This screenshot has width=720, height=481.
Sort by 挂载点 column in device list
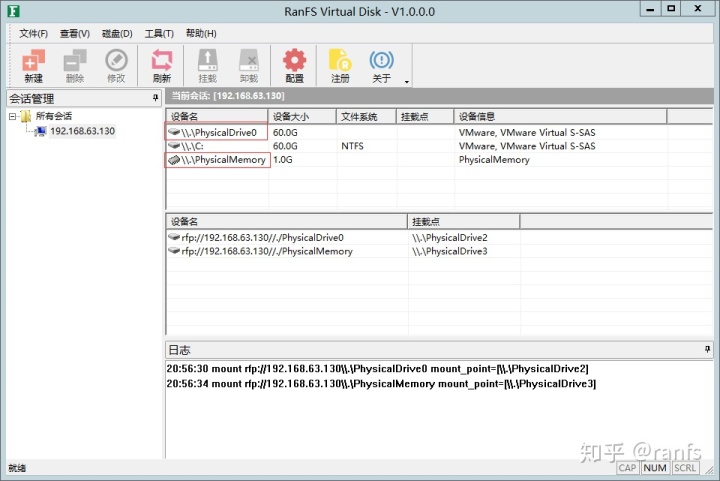425,117
